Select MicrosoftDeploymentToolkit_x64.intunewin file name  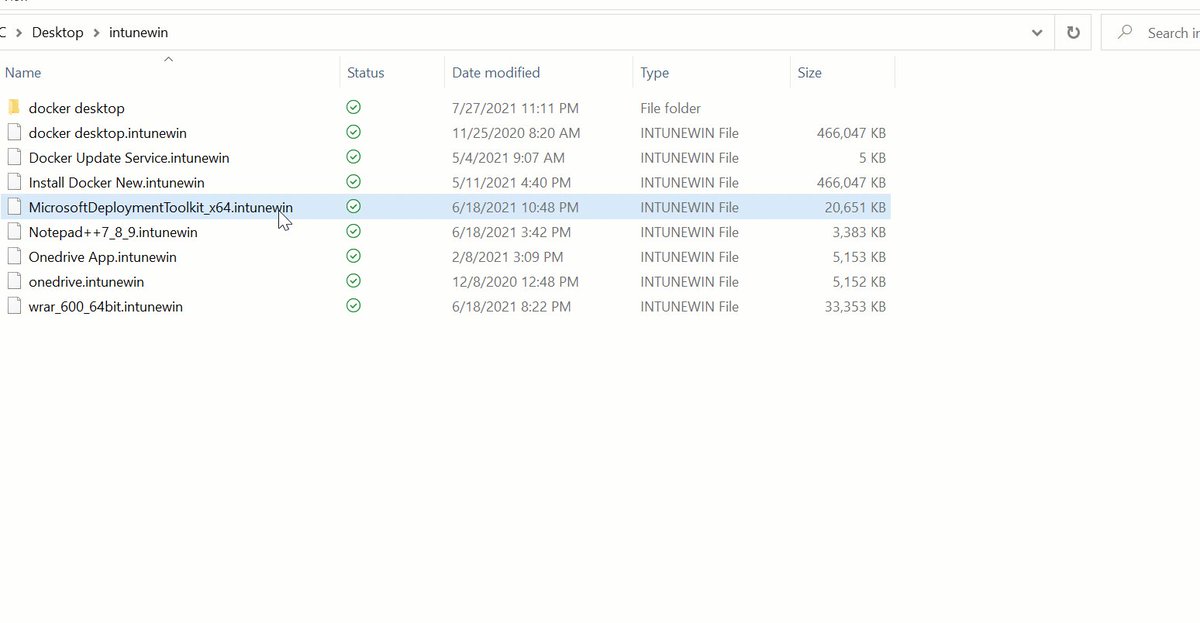pyautogui.click(x=161, y=207)
